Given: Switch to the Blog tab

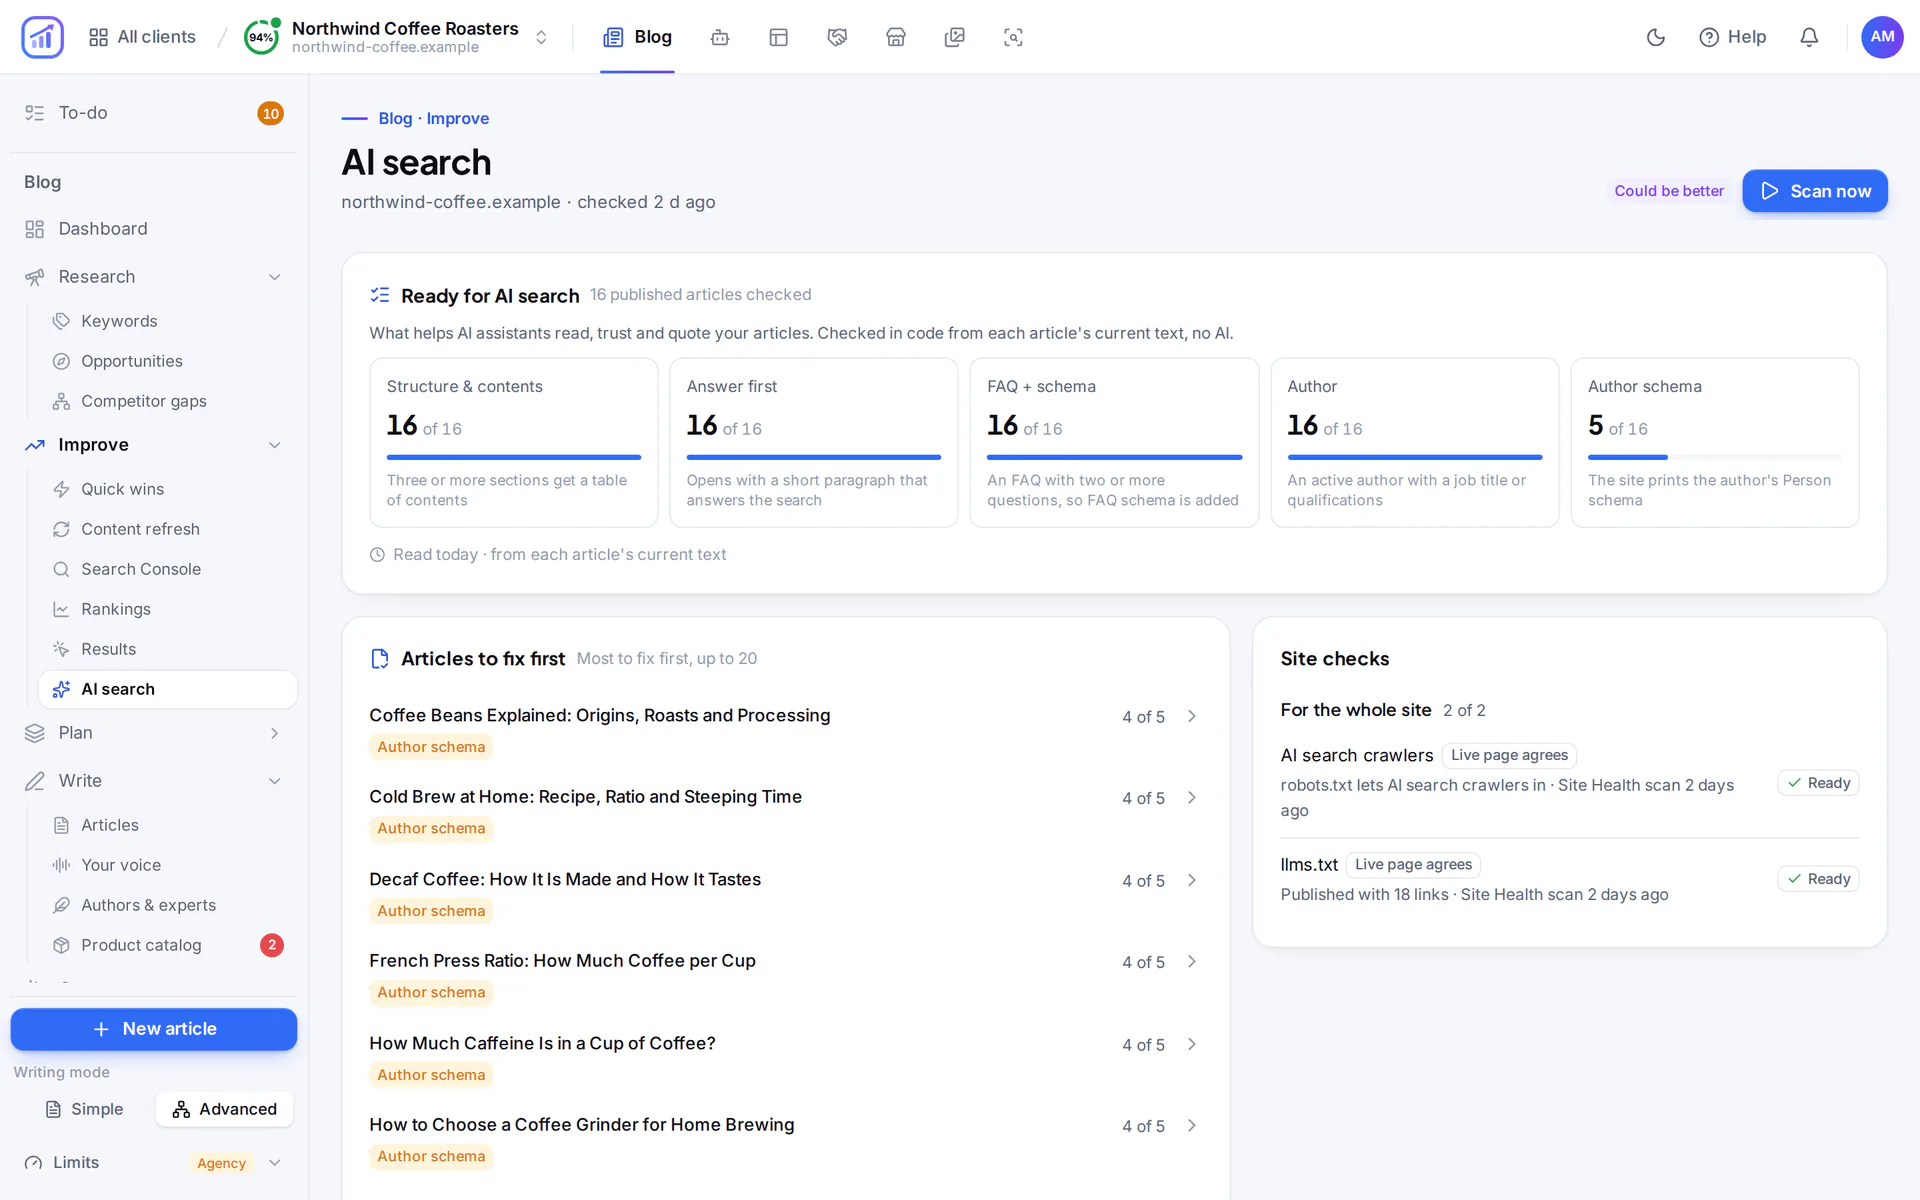Looking at the screenshot, I should click(x=637, y=37).
